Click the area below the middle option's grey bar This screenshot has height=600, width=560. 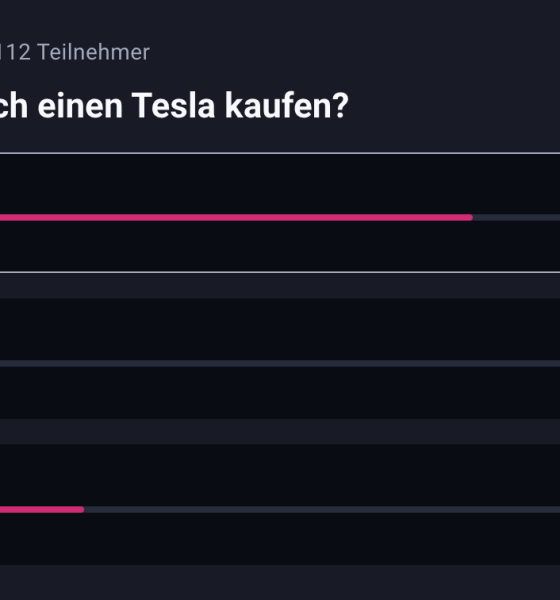click(x=280, y=393)
